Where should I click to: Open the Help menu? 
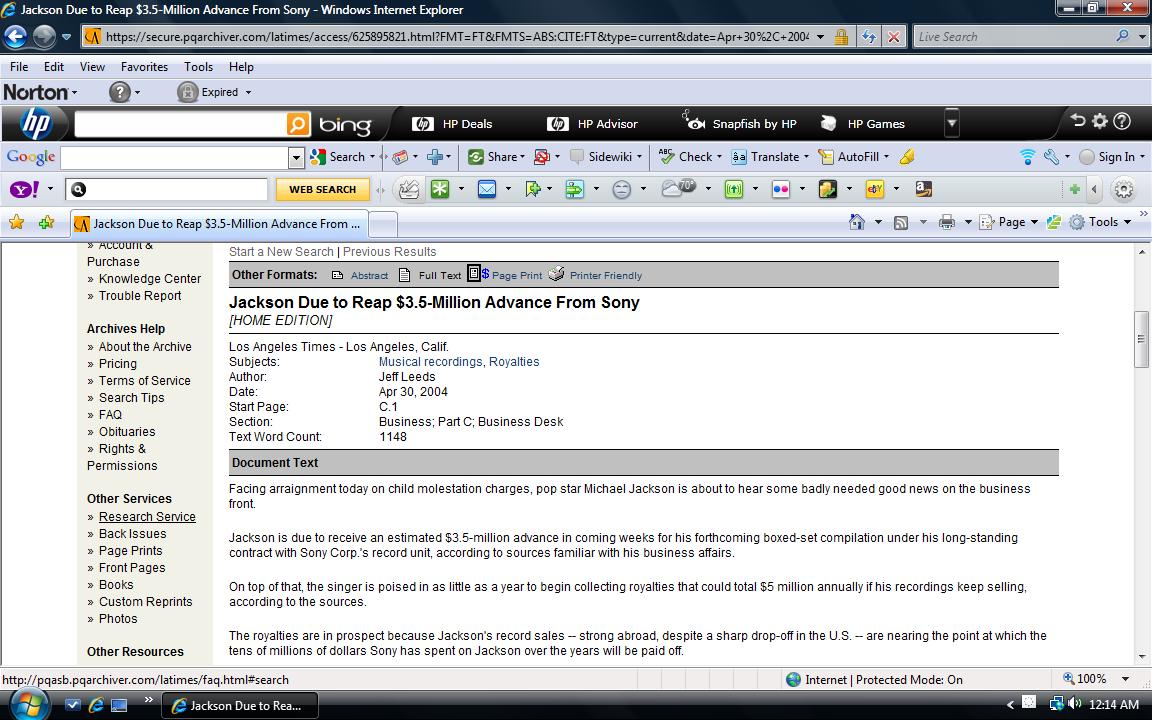click(241, 67)
